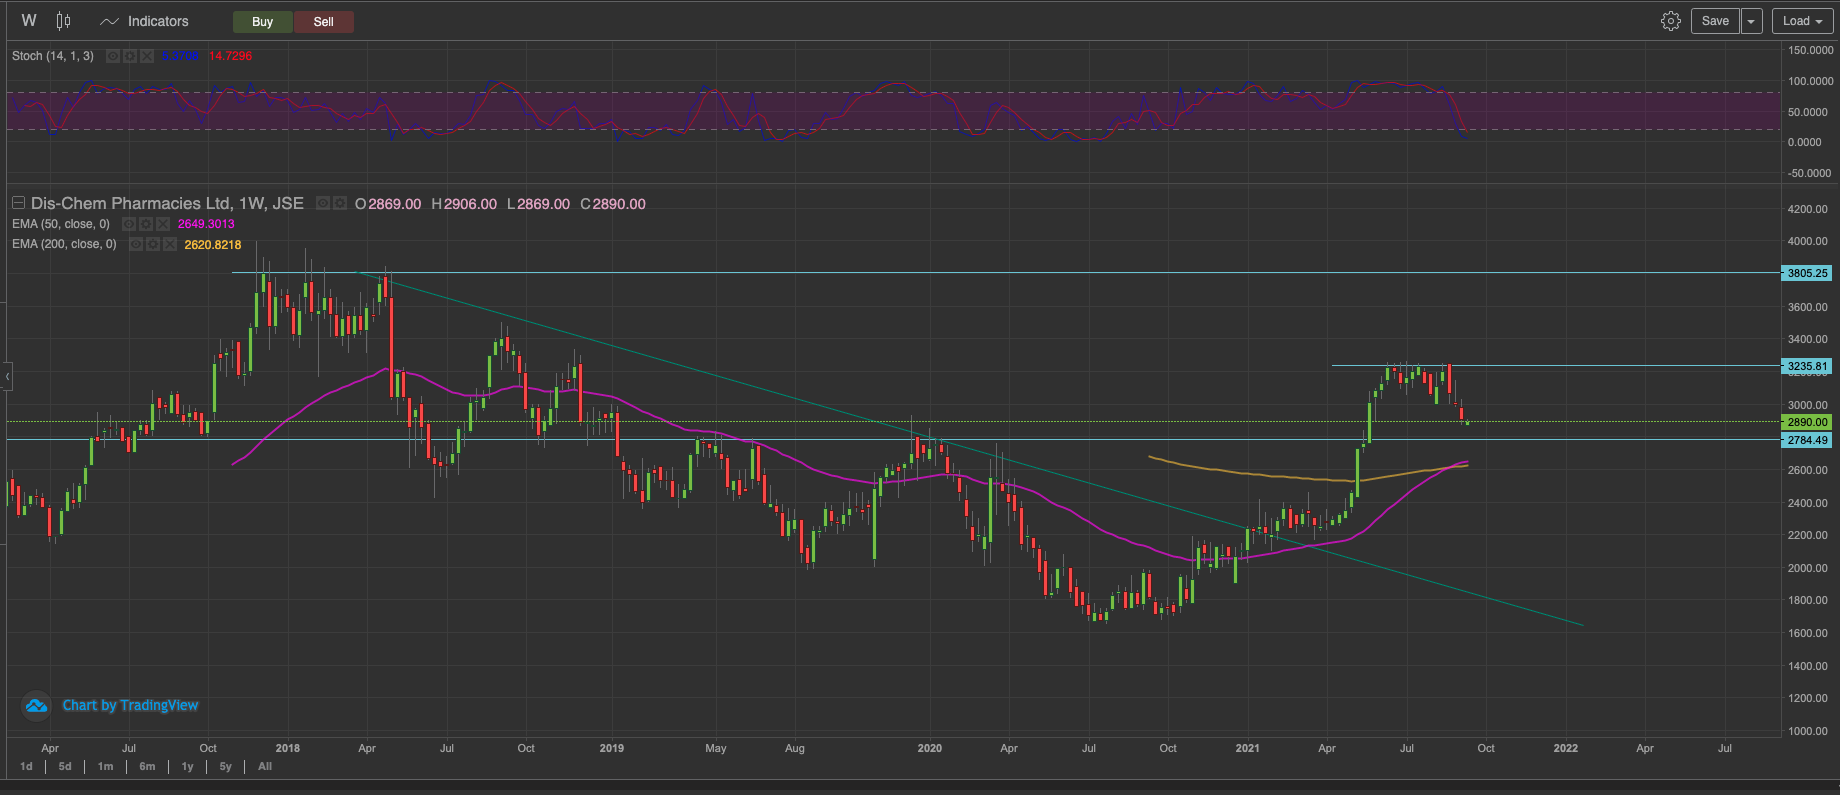Toggle visibility of the EMA 50 line

[x=129, y=224]
